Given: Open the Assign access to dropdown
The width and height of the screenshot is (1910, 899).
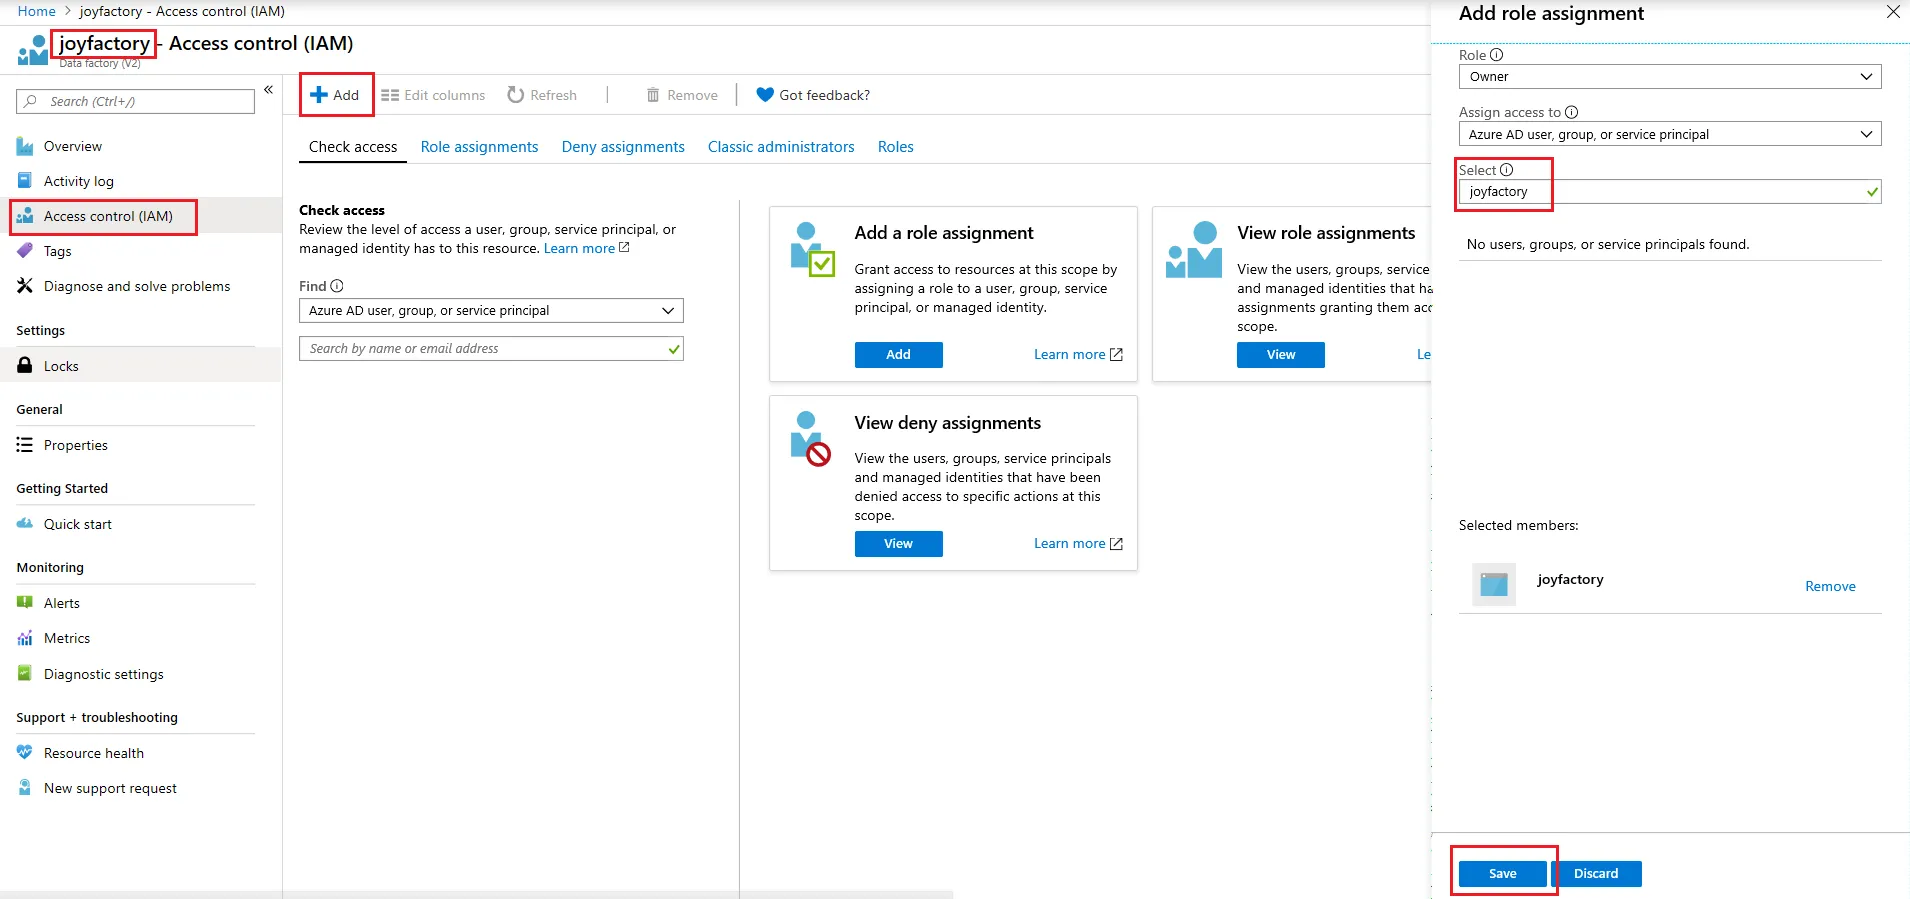Looking at the screenshot, I should point(1670,134).
